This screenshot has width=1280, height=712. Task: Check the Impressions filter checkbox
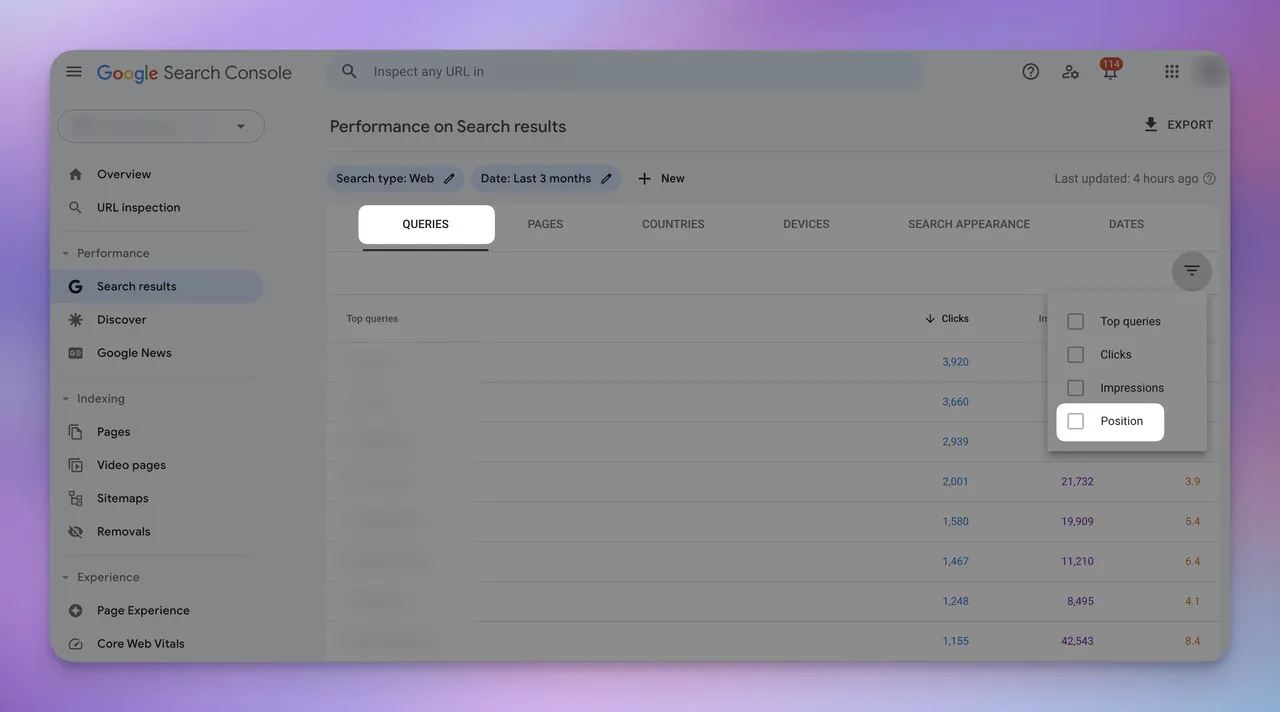(x=1076, y=388)
